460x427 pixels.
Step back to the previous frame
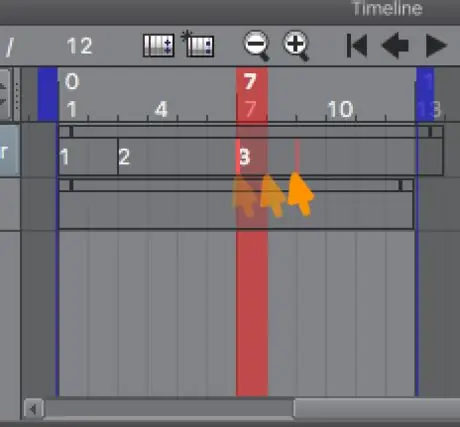coord(395,46)
